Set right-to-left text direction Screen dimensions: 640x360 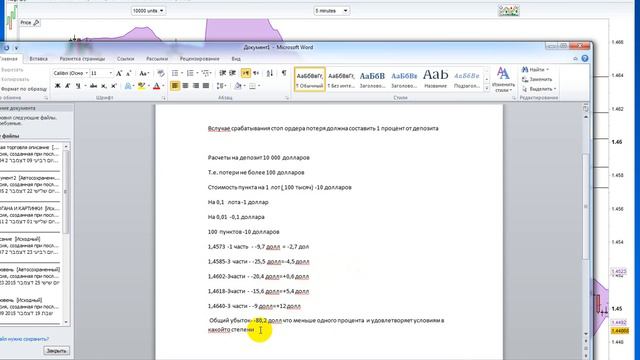coord(256,73)
